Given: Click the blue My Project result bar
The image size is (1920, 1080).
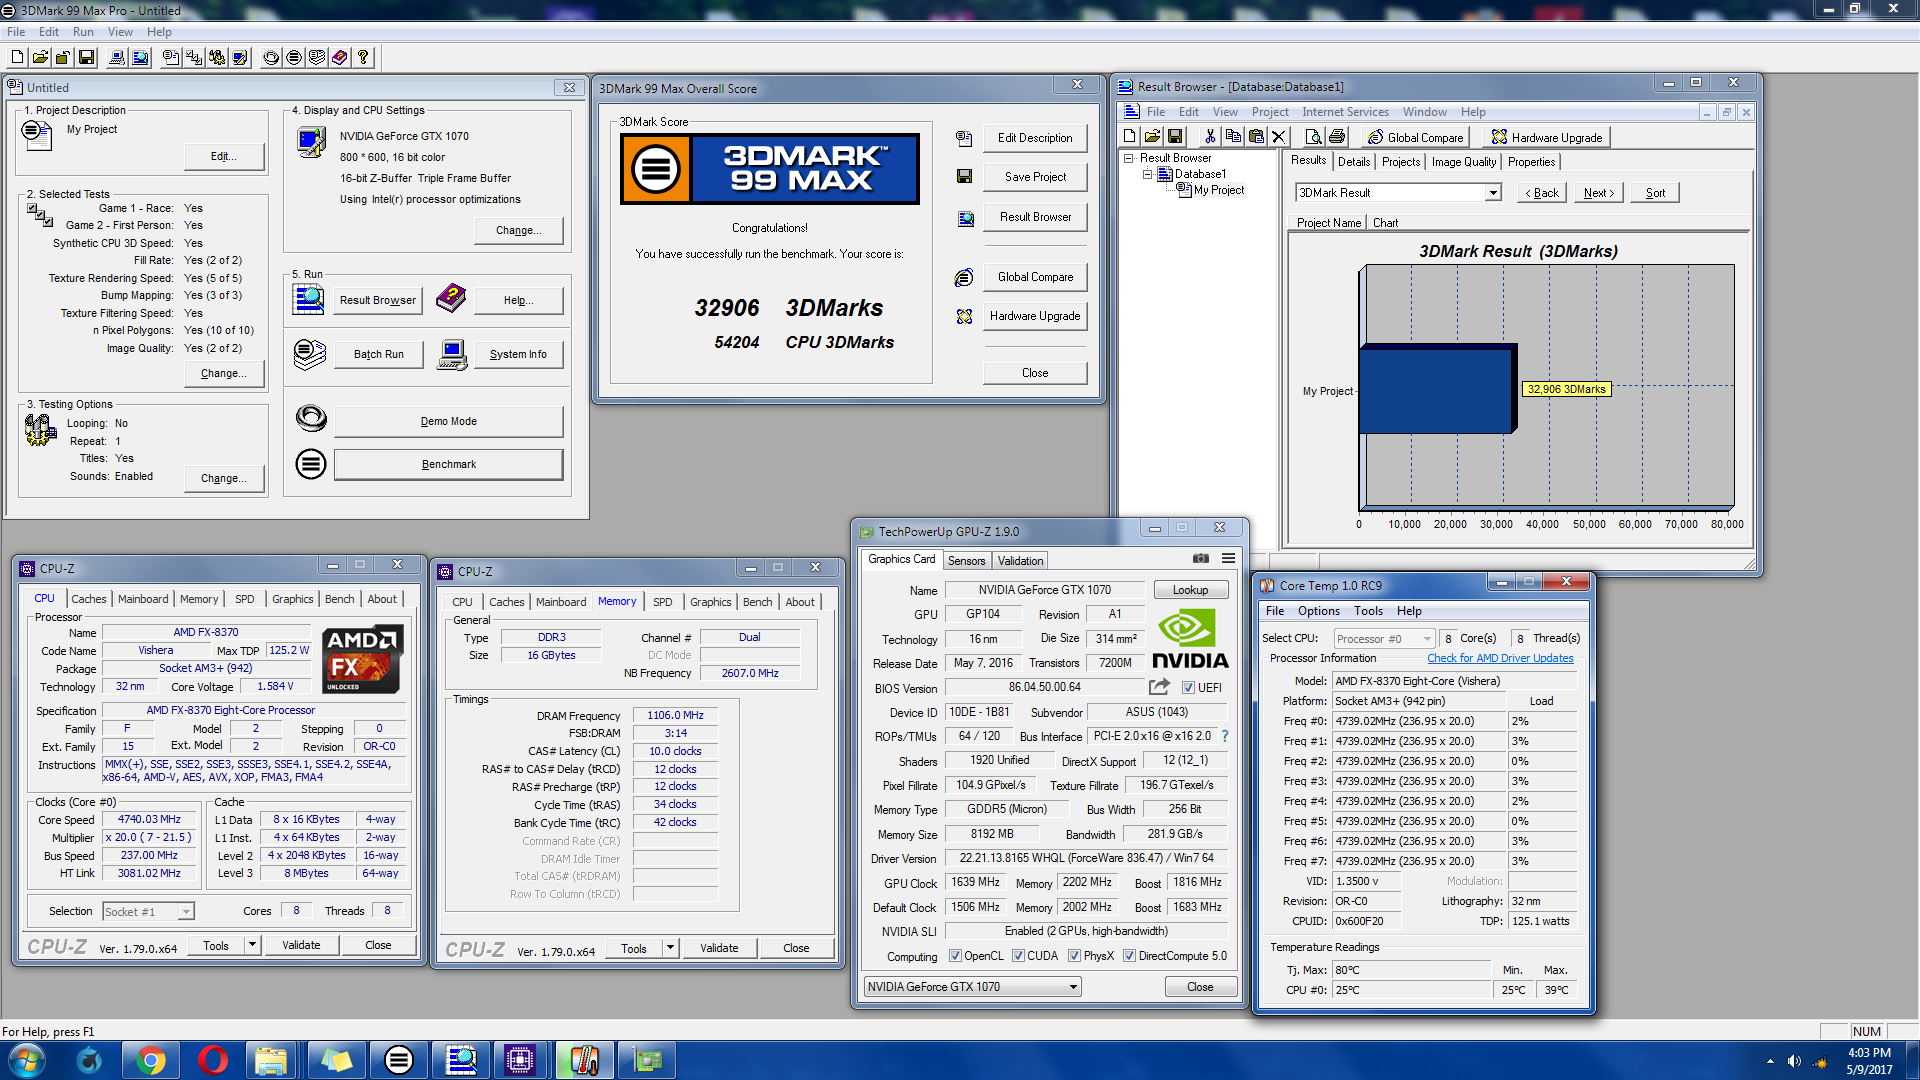Looking at the screenshot, I should tap(1437, 390).
